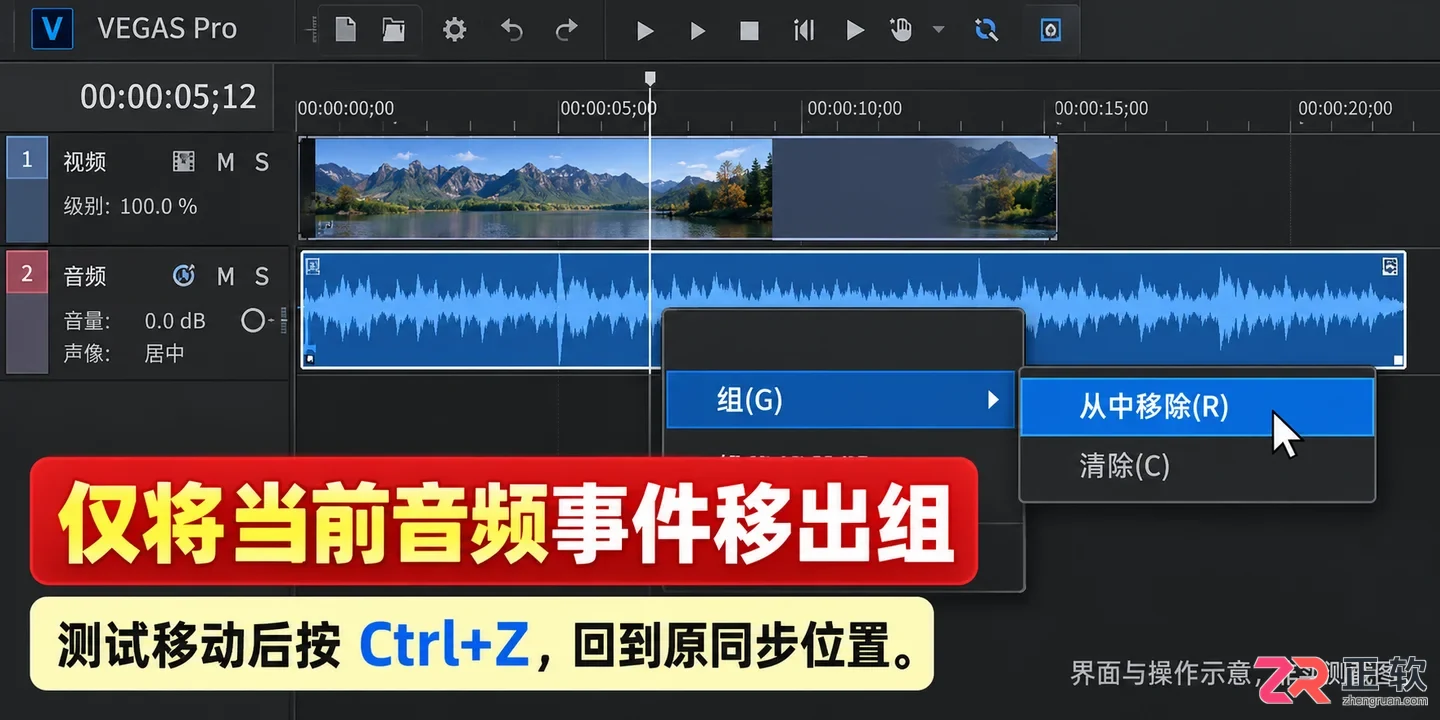Mute the 视频 track with M
Viewport: 1440px width, 720px height.
(x=226, y=162)
